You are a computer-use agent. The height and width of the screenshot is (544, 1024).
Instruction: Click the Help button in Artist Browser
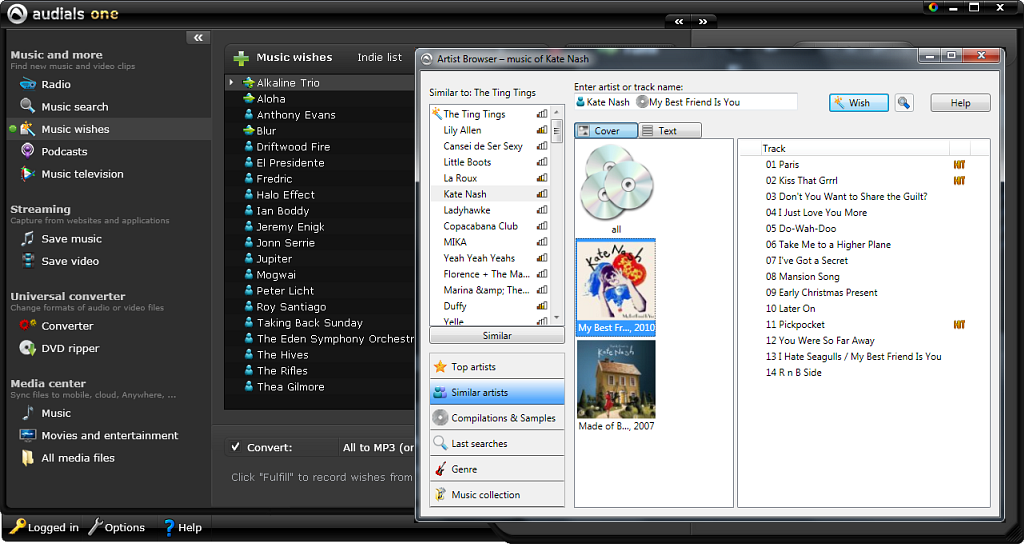coord(960,103)
